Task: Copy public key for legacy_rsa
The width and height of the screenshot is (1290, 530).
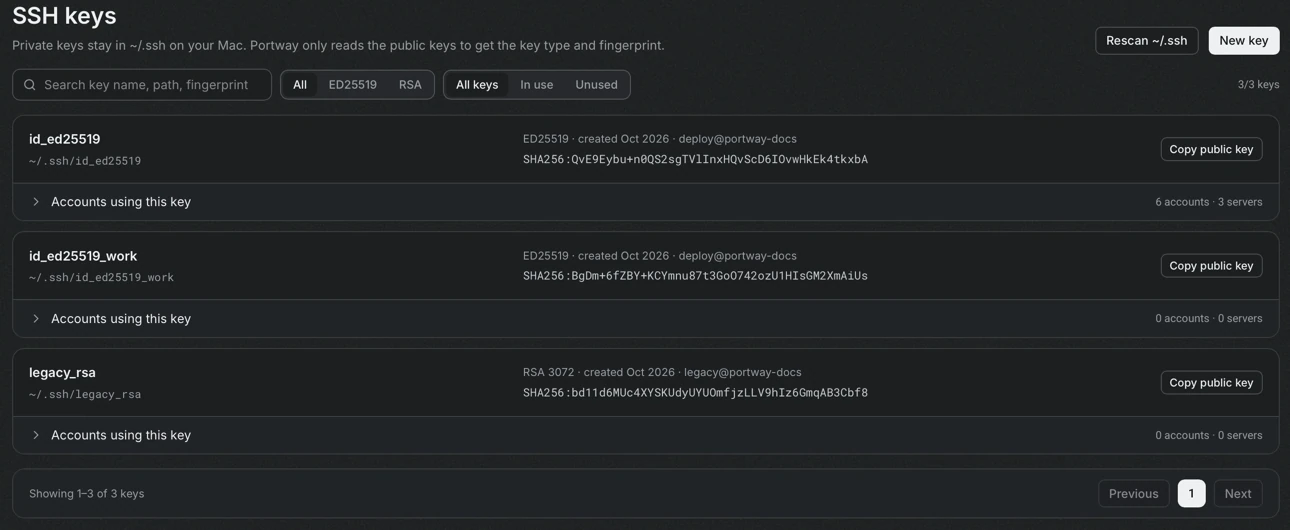Action: point(1211,383)
